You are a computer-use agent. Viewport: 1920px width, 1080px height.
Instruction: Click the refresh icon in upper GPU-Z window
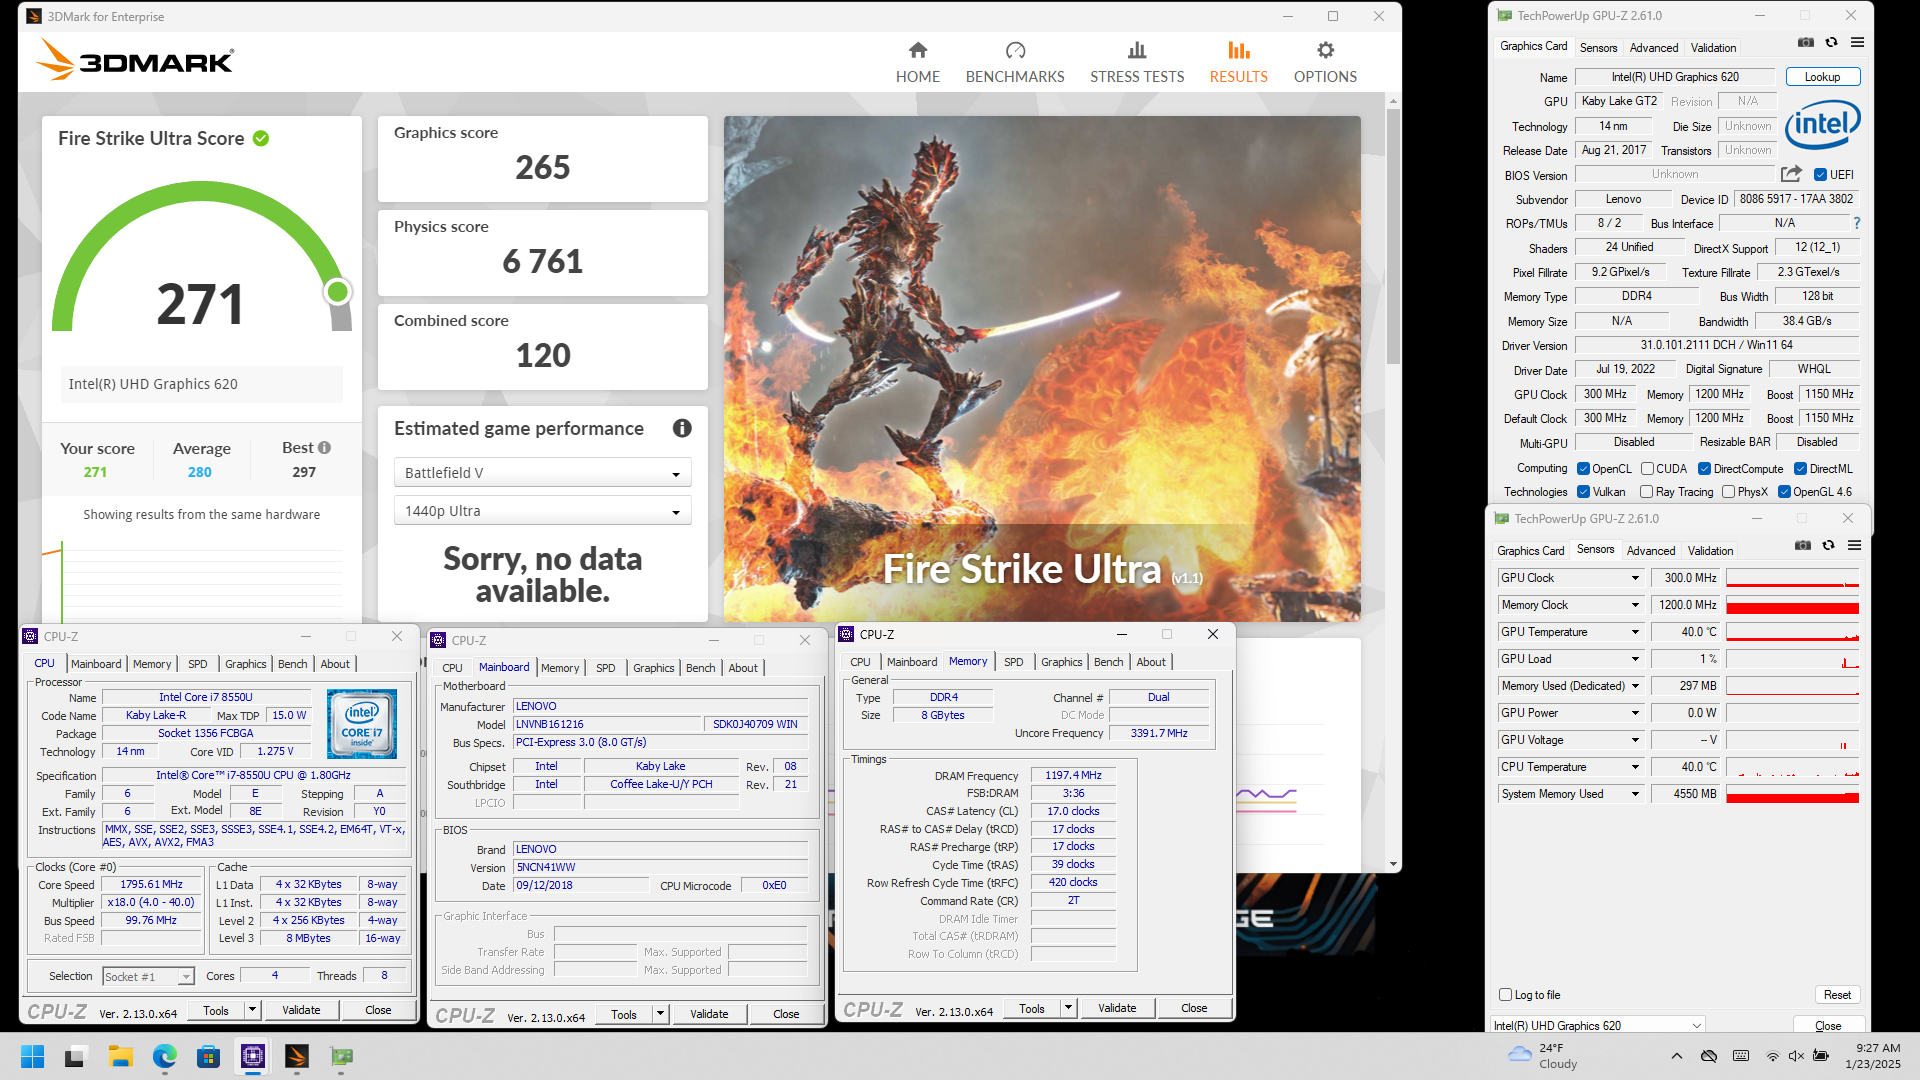coord(1831,43)
